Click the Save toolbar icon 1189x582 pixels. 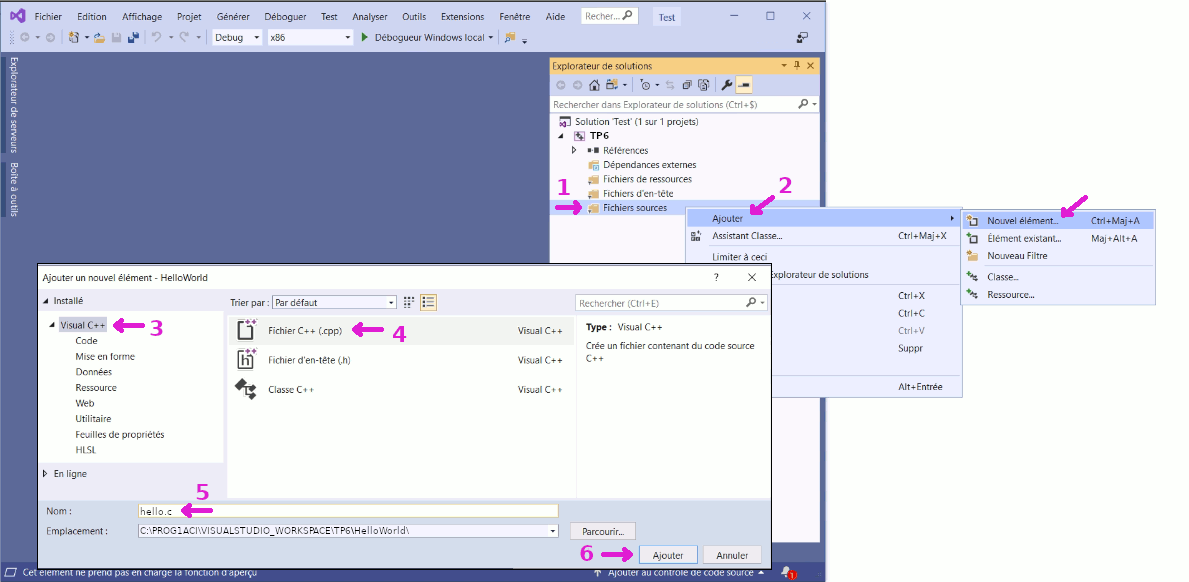pos(117,37)
